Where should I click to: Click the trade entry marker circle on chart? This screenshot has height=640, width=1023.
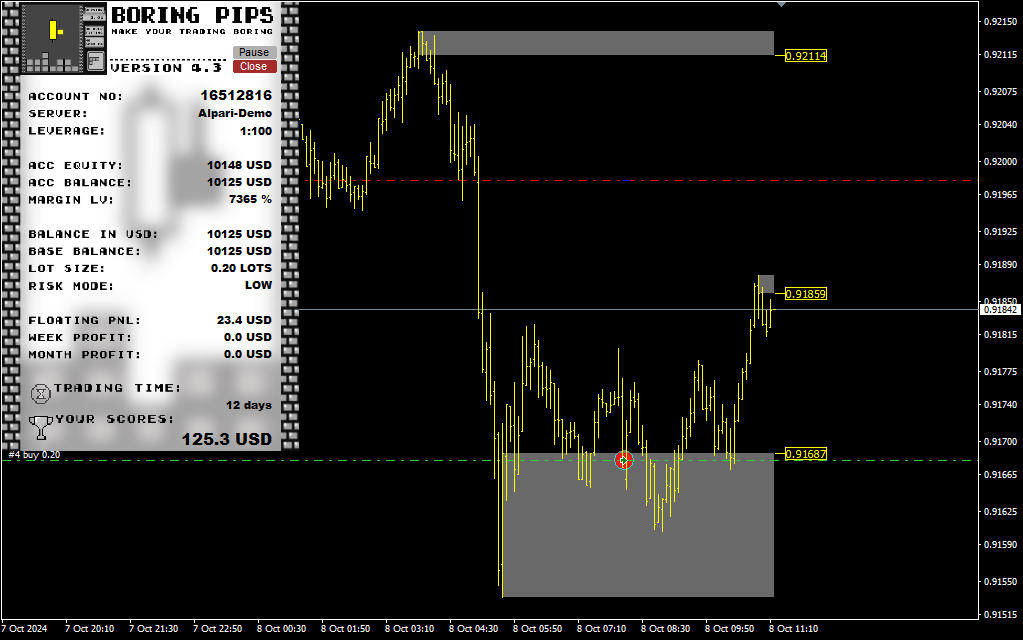point(624,460)
